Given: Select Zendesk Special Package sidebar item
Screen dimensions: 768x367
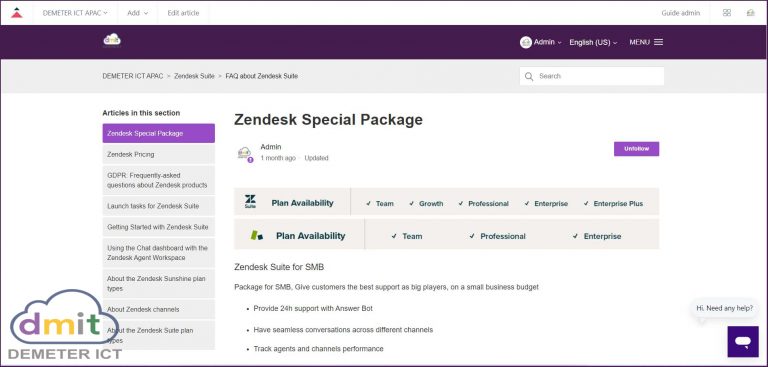Looking at the screenshot, I should coord(158,133).
